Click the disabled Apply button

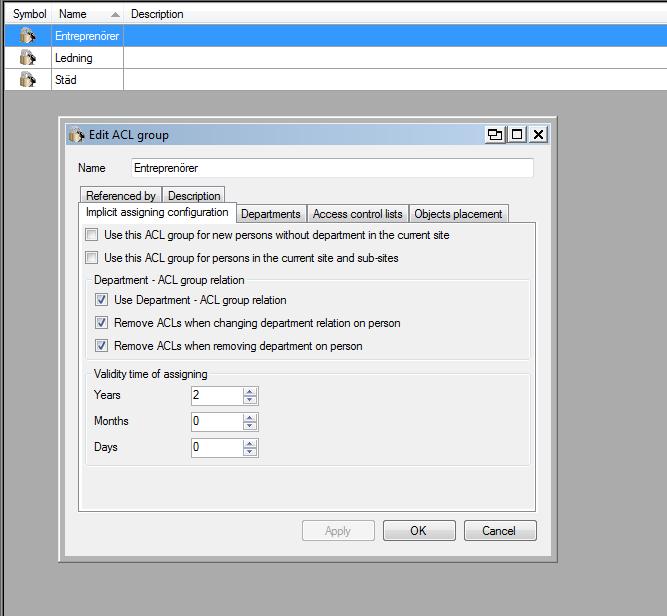[338, 530]
